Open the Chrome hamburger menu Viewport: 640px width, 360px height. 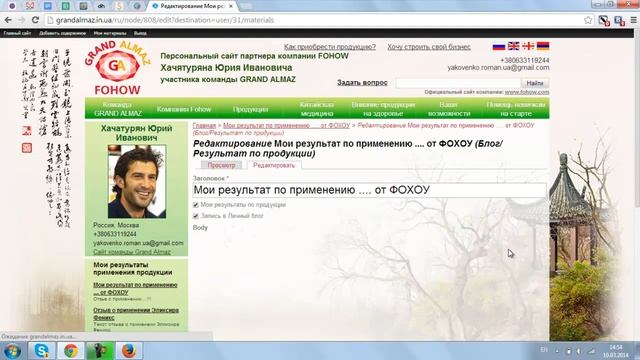633,20
